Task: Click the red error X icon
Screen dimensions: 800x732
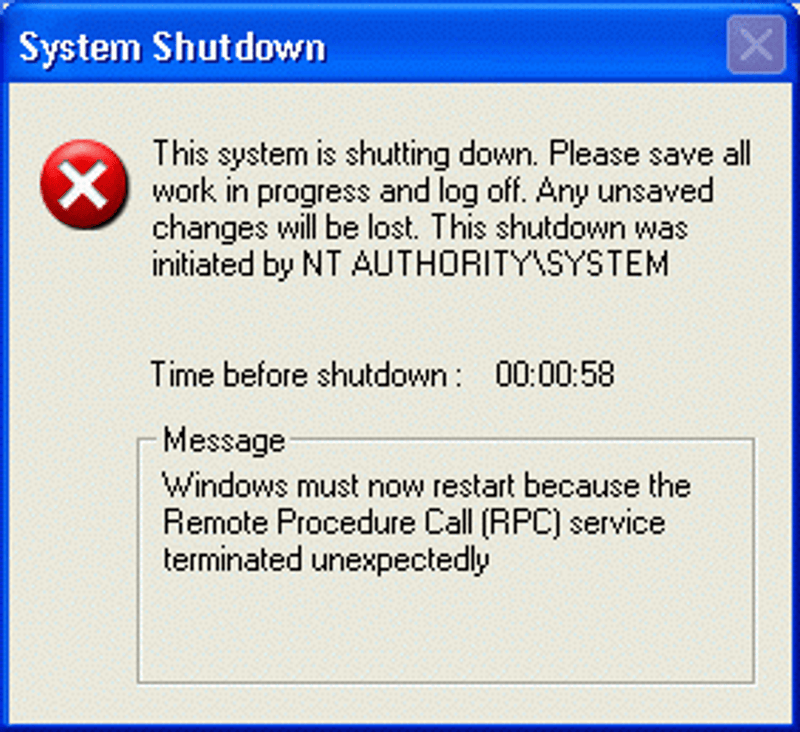Action: [x=84, y=184]
